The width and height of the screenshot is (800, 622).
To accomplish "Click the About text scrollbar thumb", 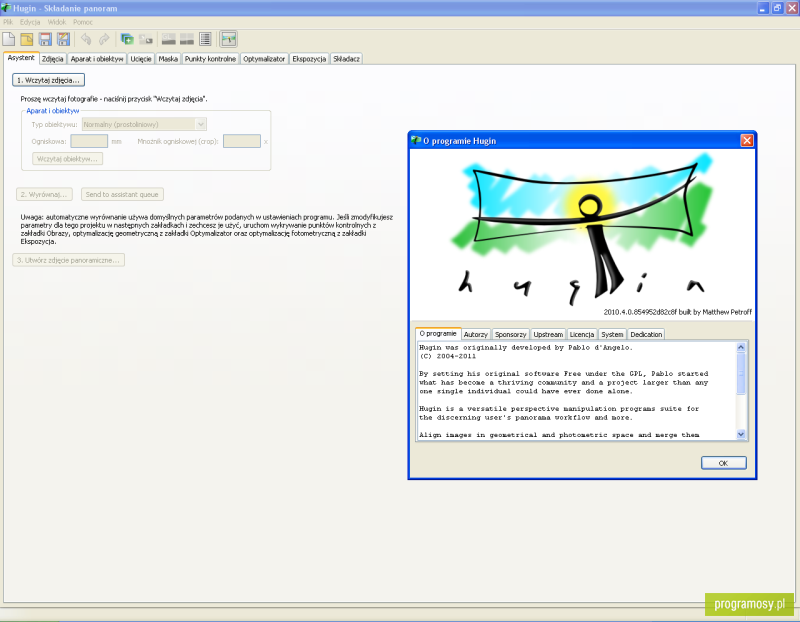I will [741, 373].
